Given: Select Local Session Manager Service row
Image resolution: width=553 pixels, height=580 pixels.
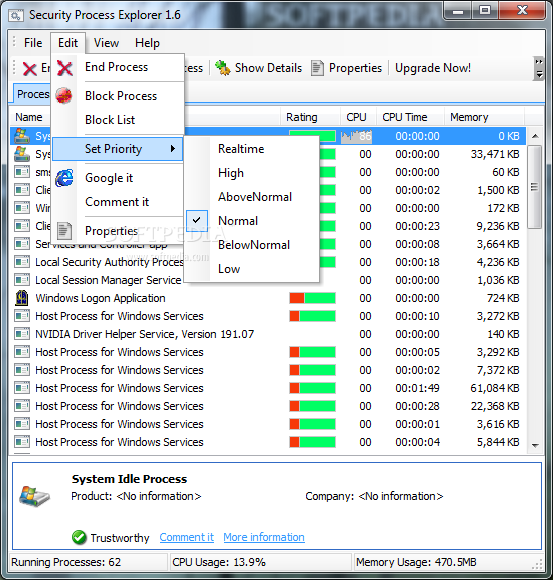Looking at the screenshot, I should coord(268,280).
